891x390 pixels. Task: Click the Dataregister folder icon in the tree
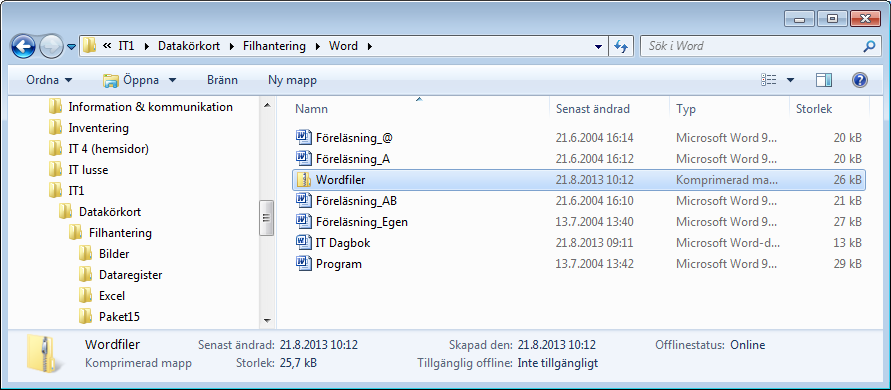click(x=85, y=275)
